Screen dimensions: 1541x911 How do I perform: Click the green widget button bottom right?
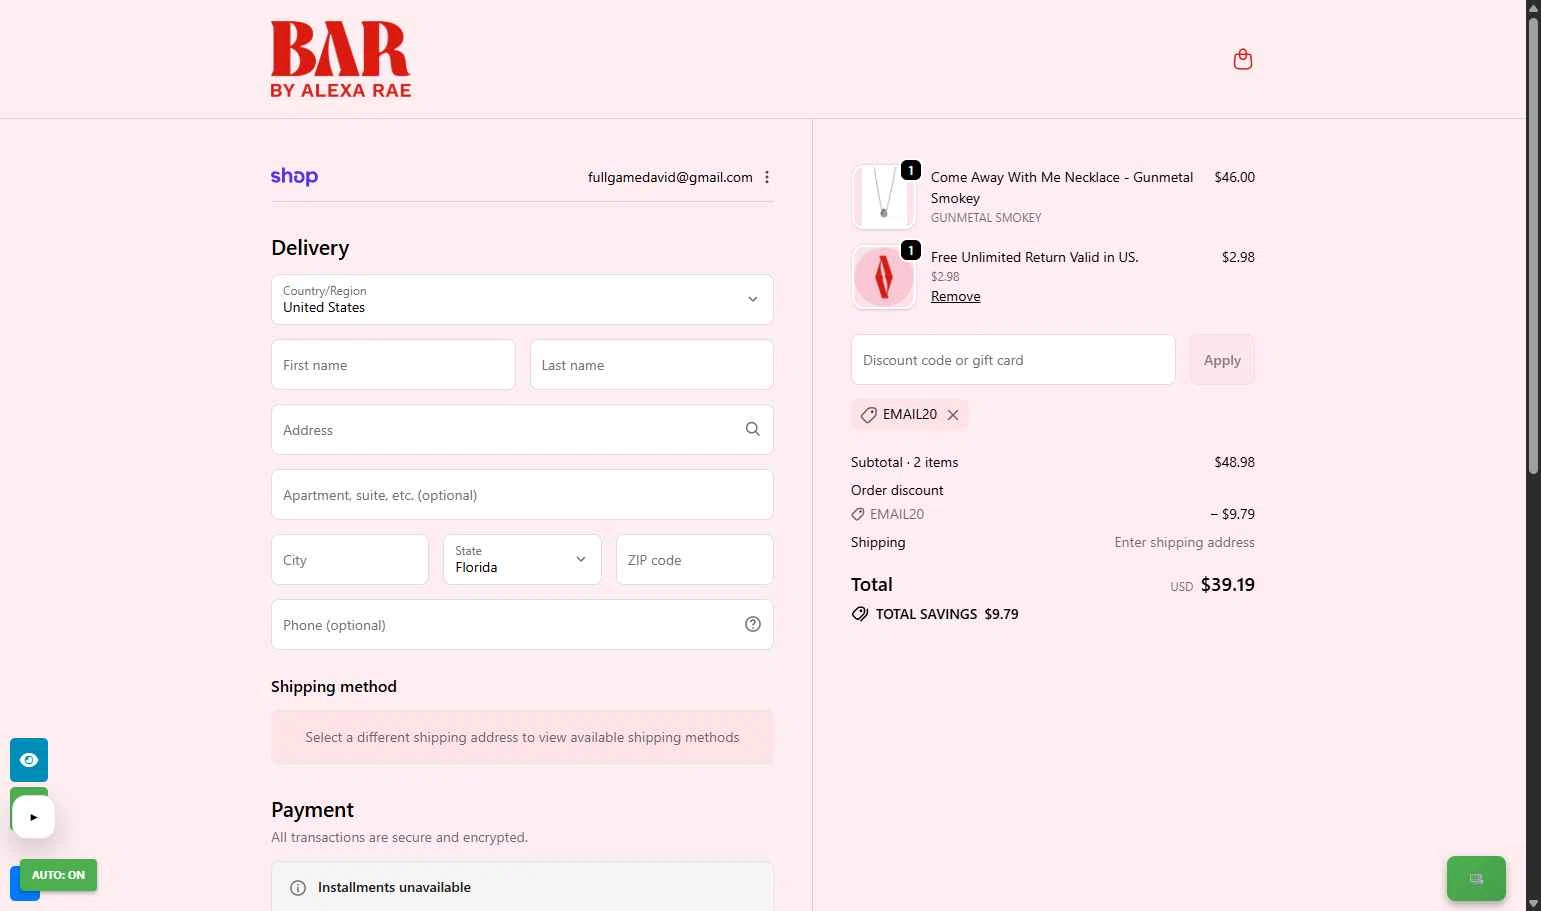click(1476, 879)
